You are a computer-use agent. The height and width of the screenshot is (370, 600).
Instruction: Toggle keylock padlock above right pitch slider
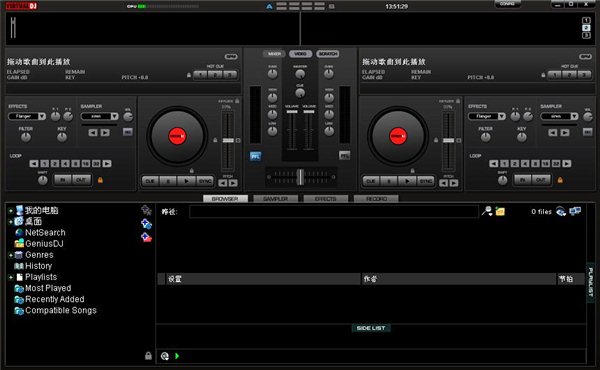tap(458, 101)
